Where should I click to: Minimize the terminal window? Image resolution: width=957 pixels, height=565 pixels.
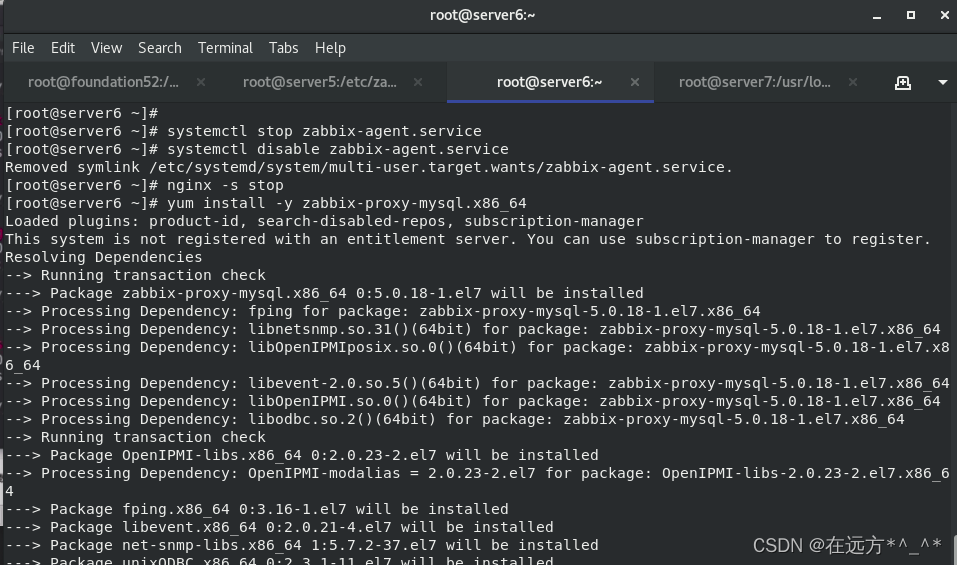(877, 16)
